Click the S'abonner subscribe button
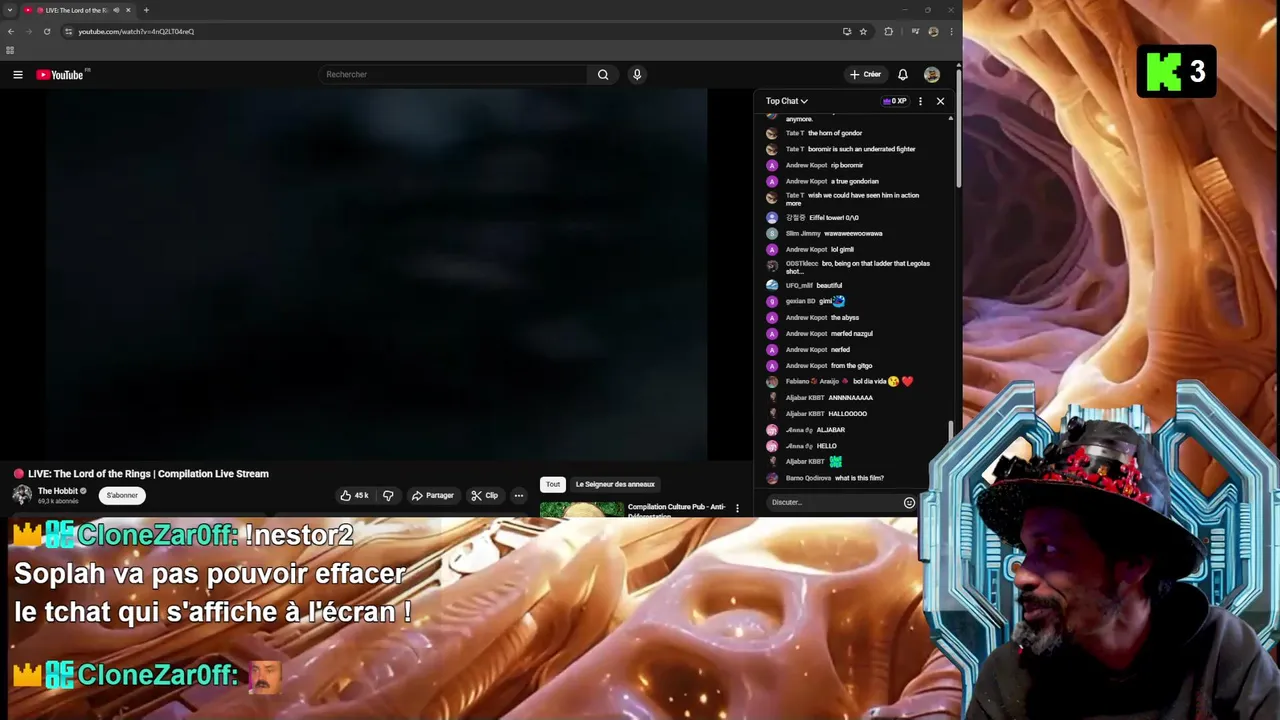This screenshot has width=1280, height=720. click(122, 495)
